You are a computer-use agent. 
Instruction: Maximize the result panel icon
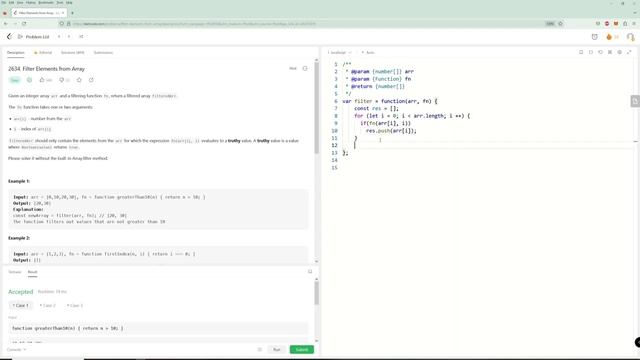point(310,271)
